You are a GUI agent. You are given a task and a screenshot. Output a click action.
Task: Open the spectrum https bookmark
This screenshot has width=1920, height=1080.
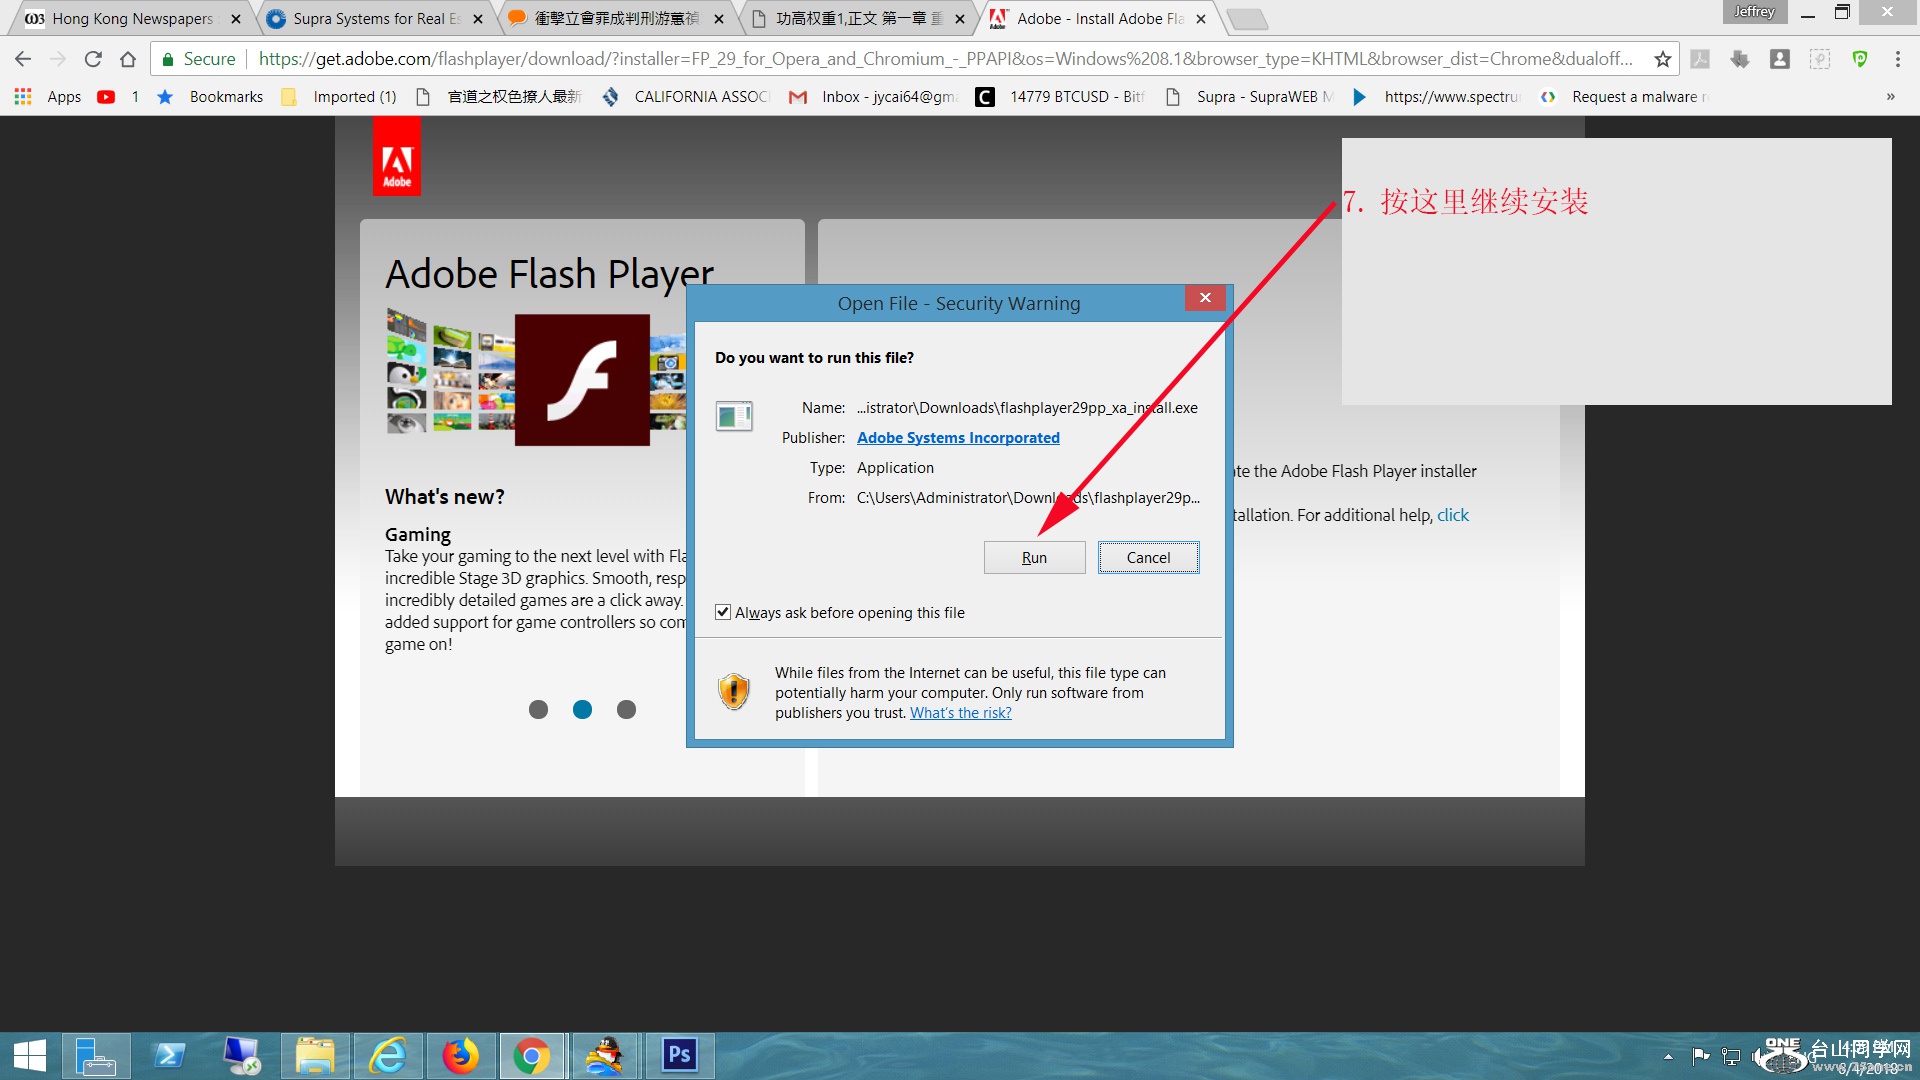[1437, 97]
